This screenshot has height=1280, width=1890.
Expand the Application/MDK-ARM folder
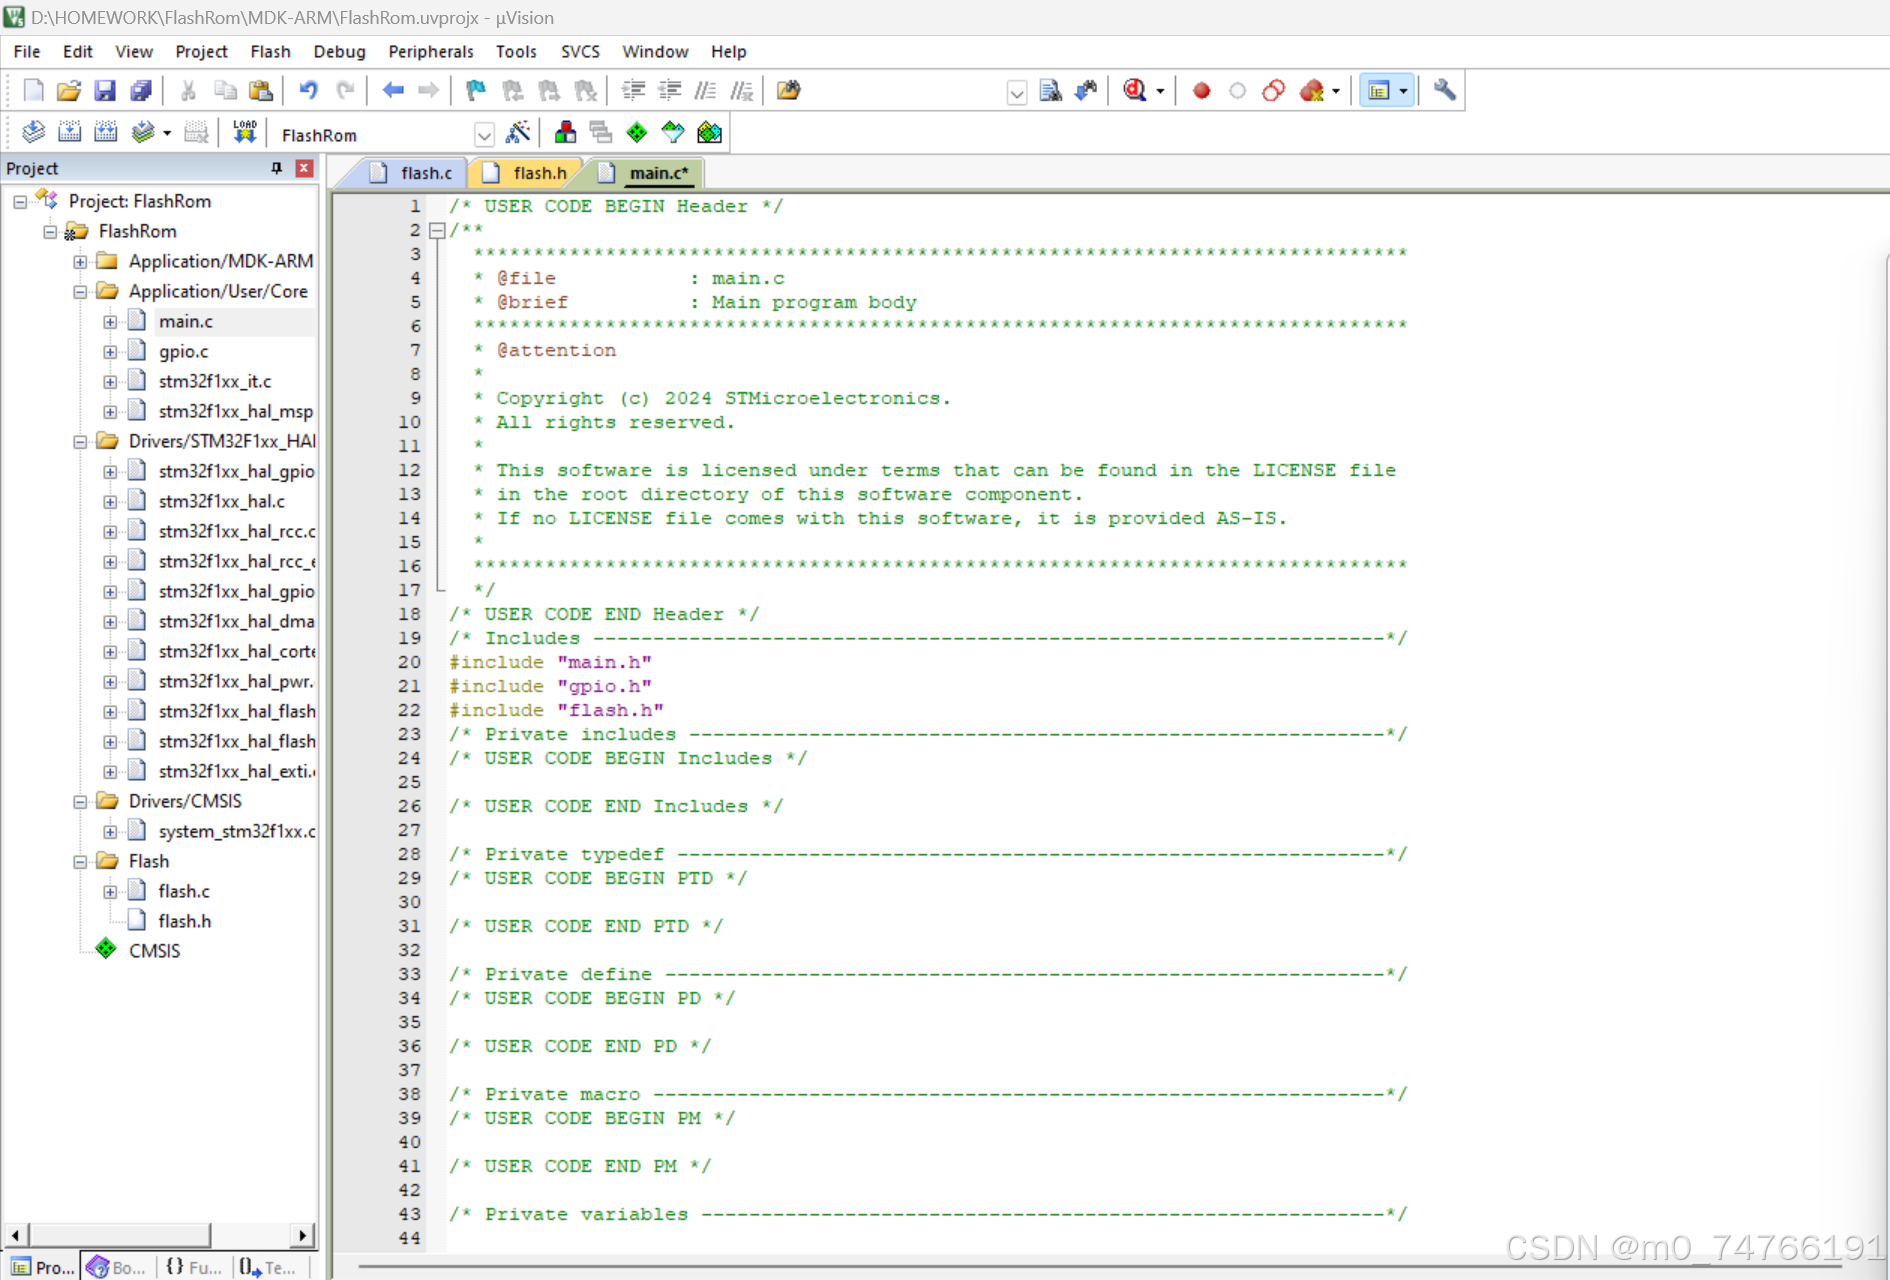point(80,262)
